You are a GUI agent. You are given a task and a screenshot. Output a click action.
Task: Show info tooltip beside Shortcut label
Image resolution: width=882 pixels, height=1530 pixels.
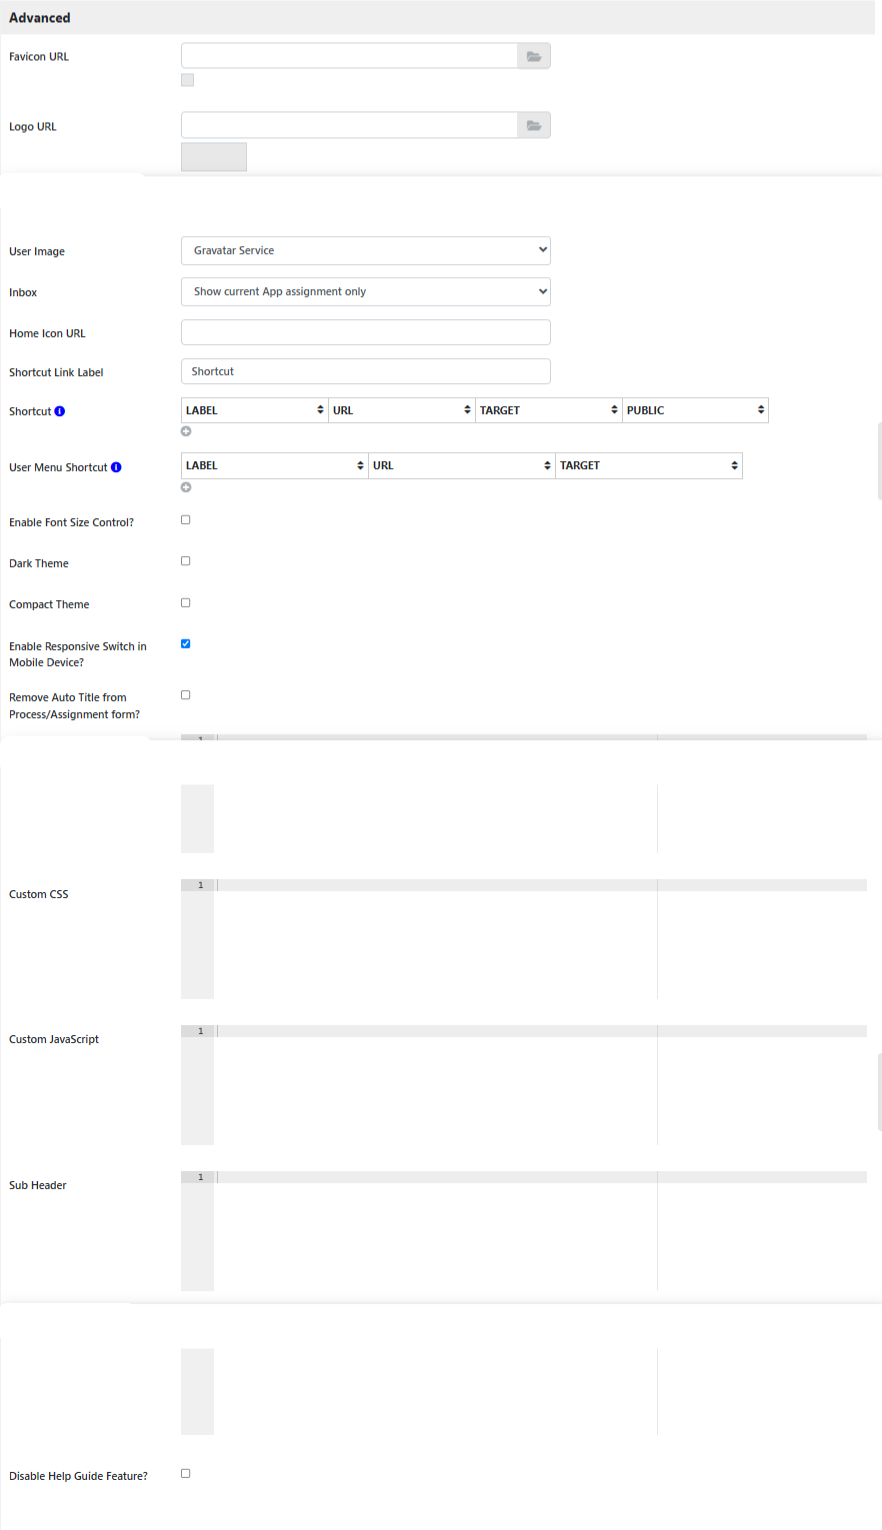[x=60, y=411]
